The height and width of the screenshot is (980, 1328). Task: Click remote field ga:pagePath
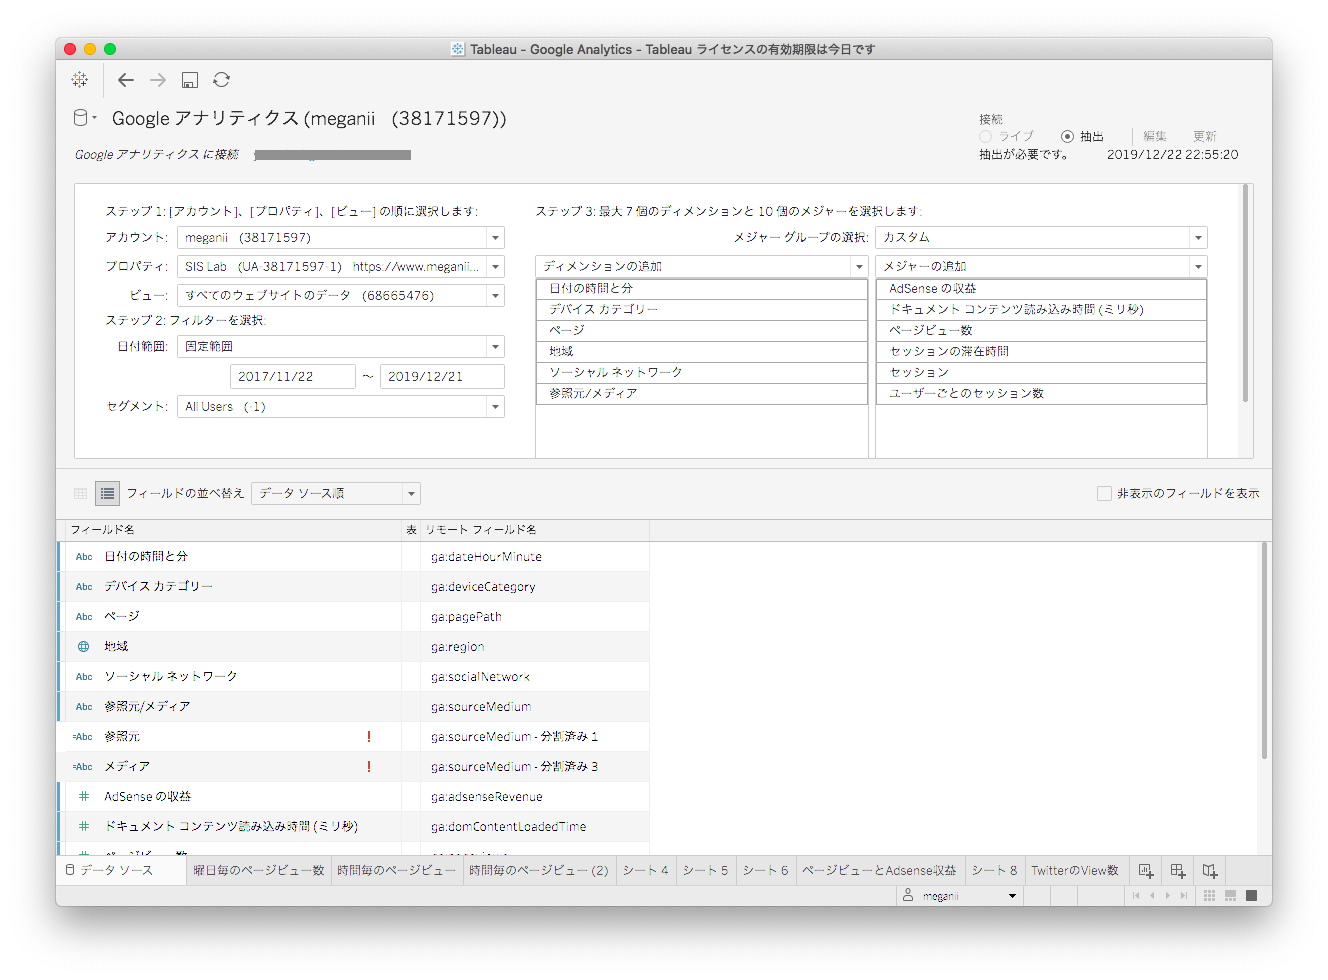pos(466,617)
